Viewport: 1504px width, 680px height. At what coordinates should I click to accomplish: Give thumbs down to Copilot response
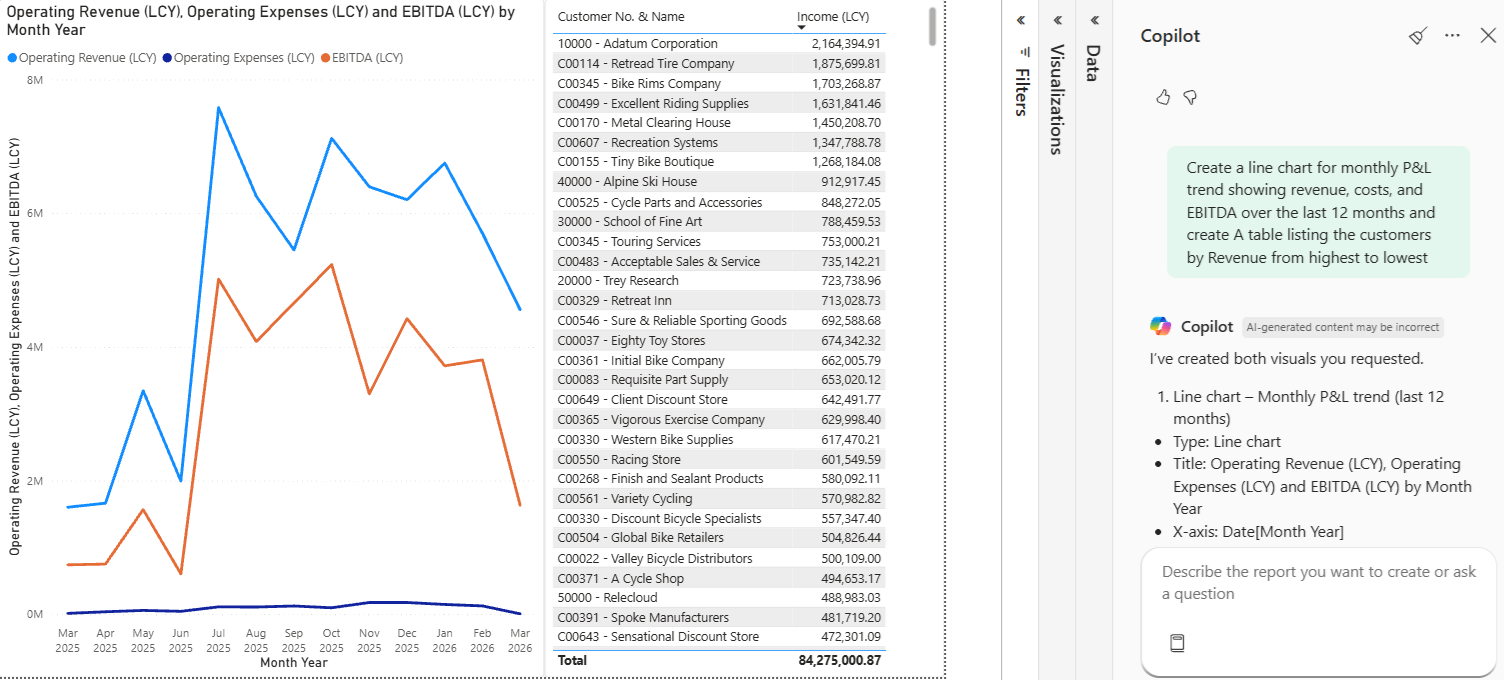(1190, 97)
